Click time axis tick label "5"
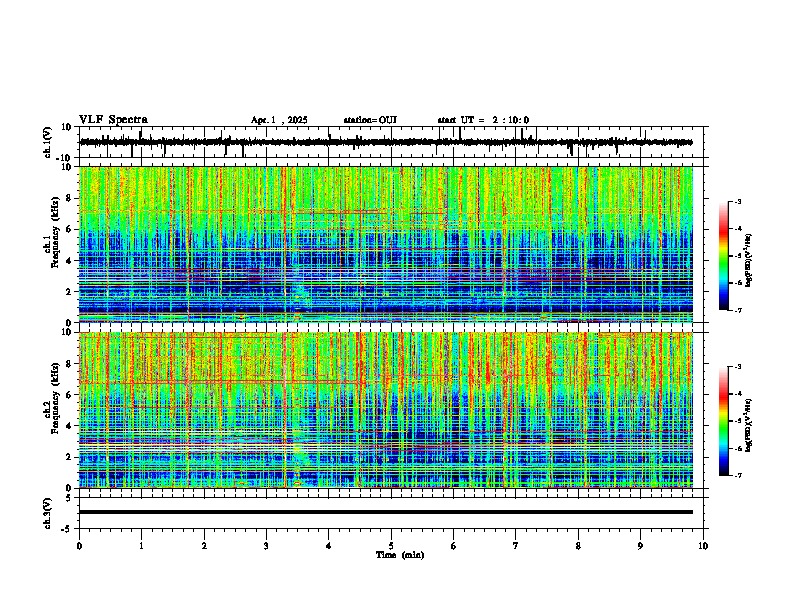 pos(391,546)
